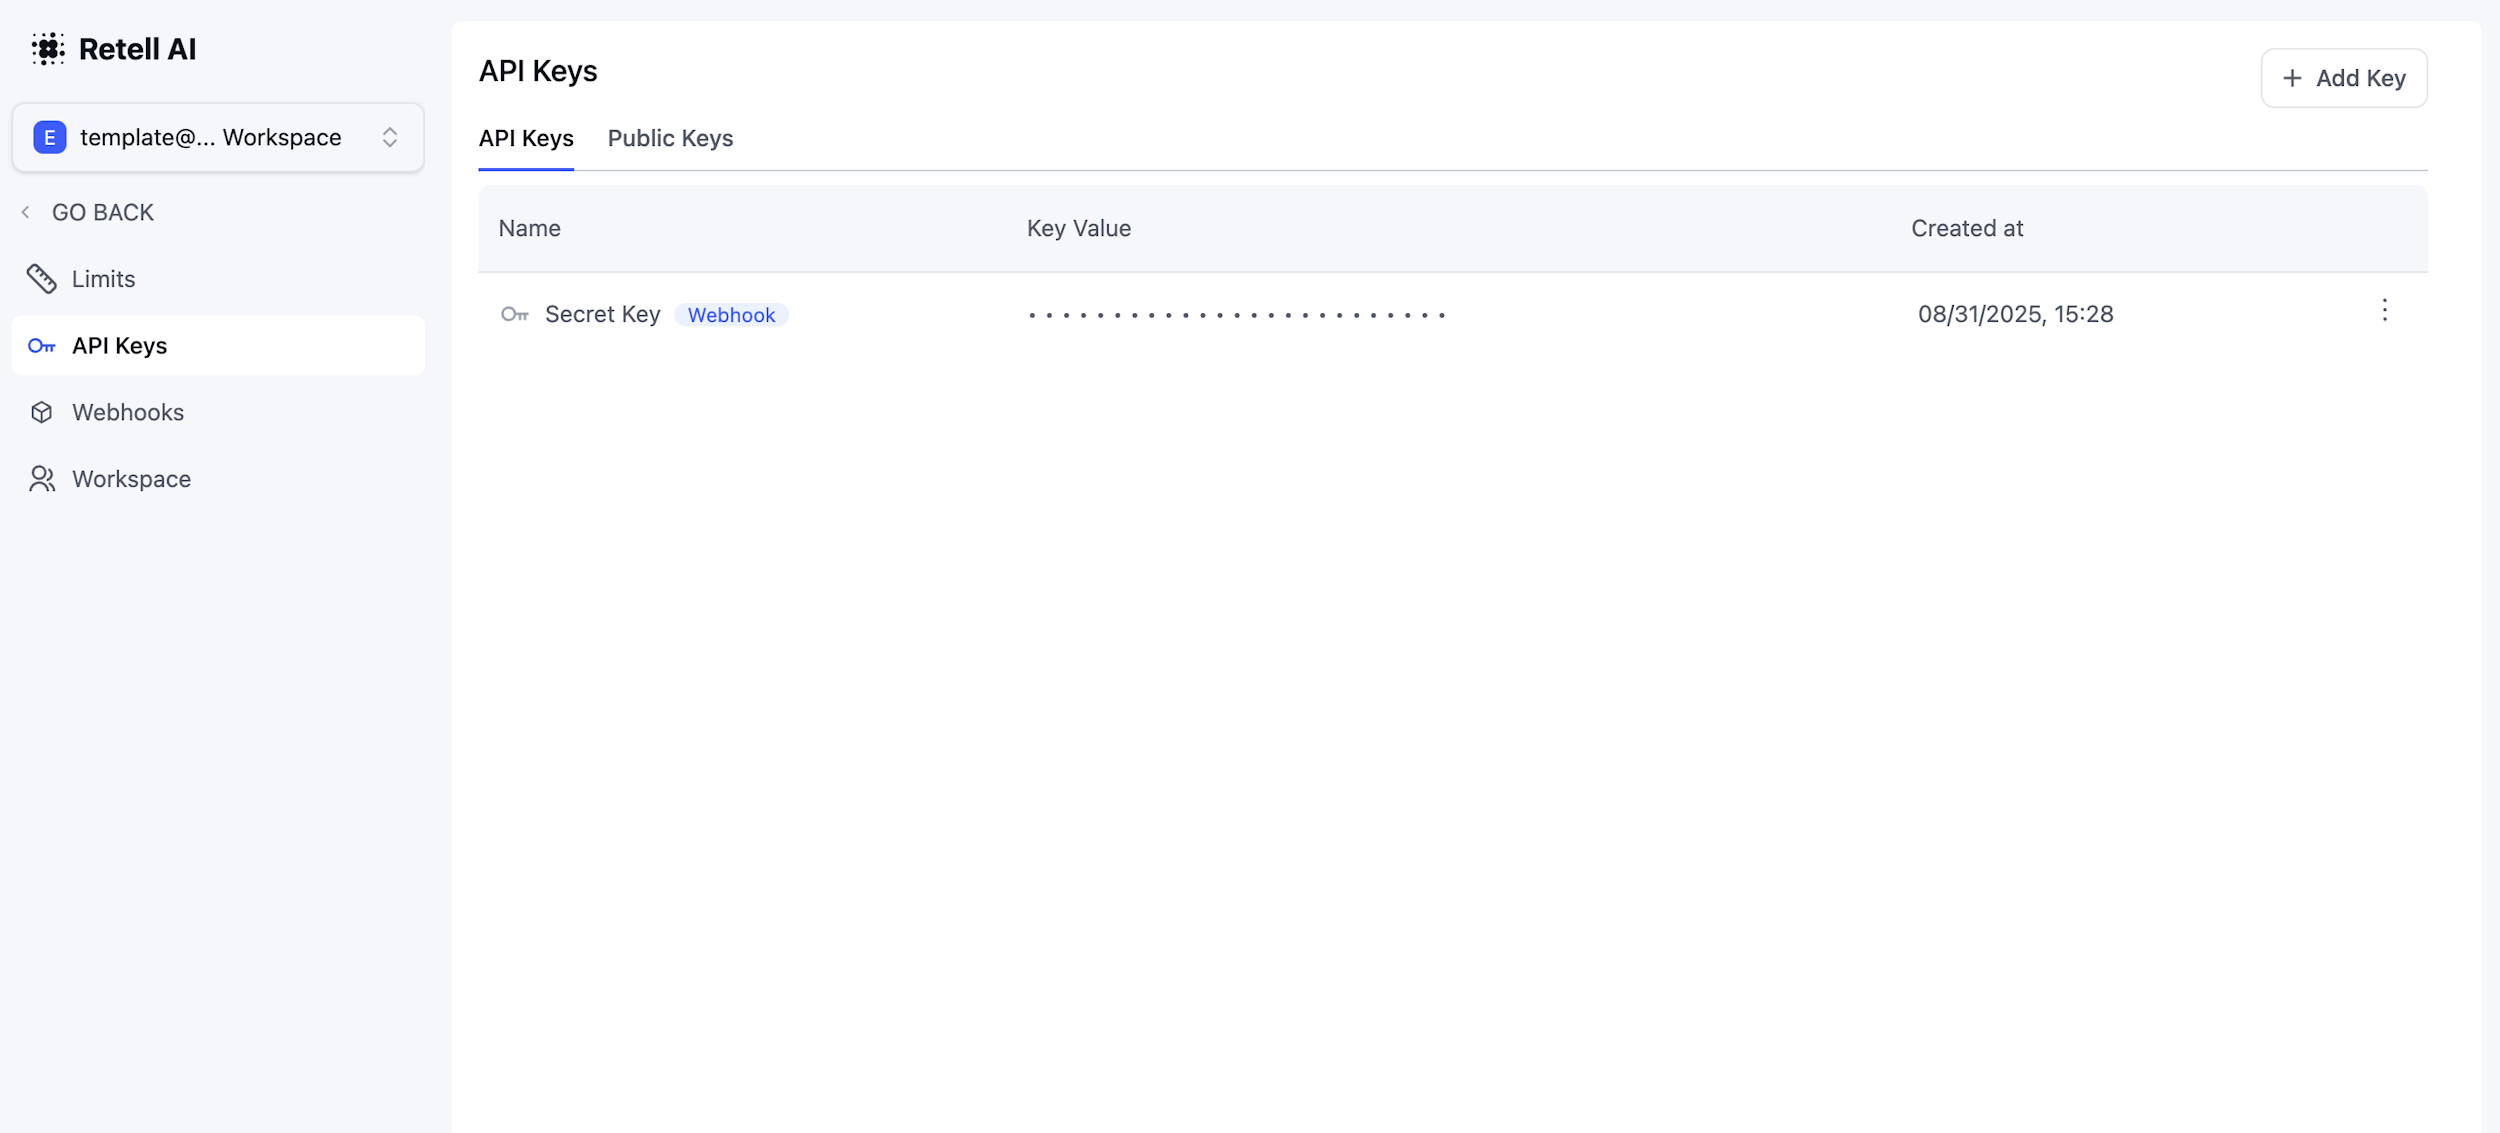
Task: Select the API Keys tab
Action: [526, 139]
